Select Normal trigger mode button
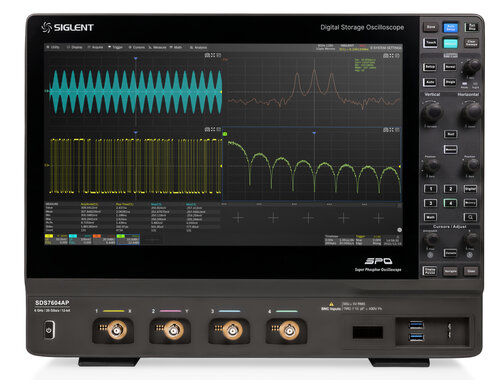The image size is (500, 380). coord(450,67)
